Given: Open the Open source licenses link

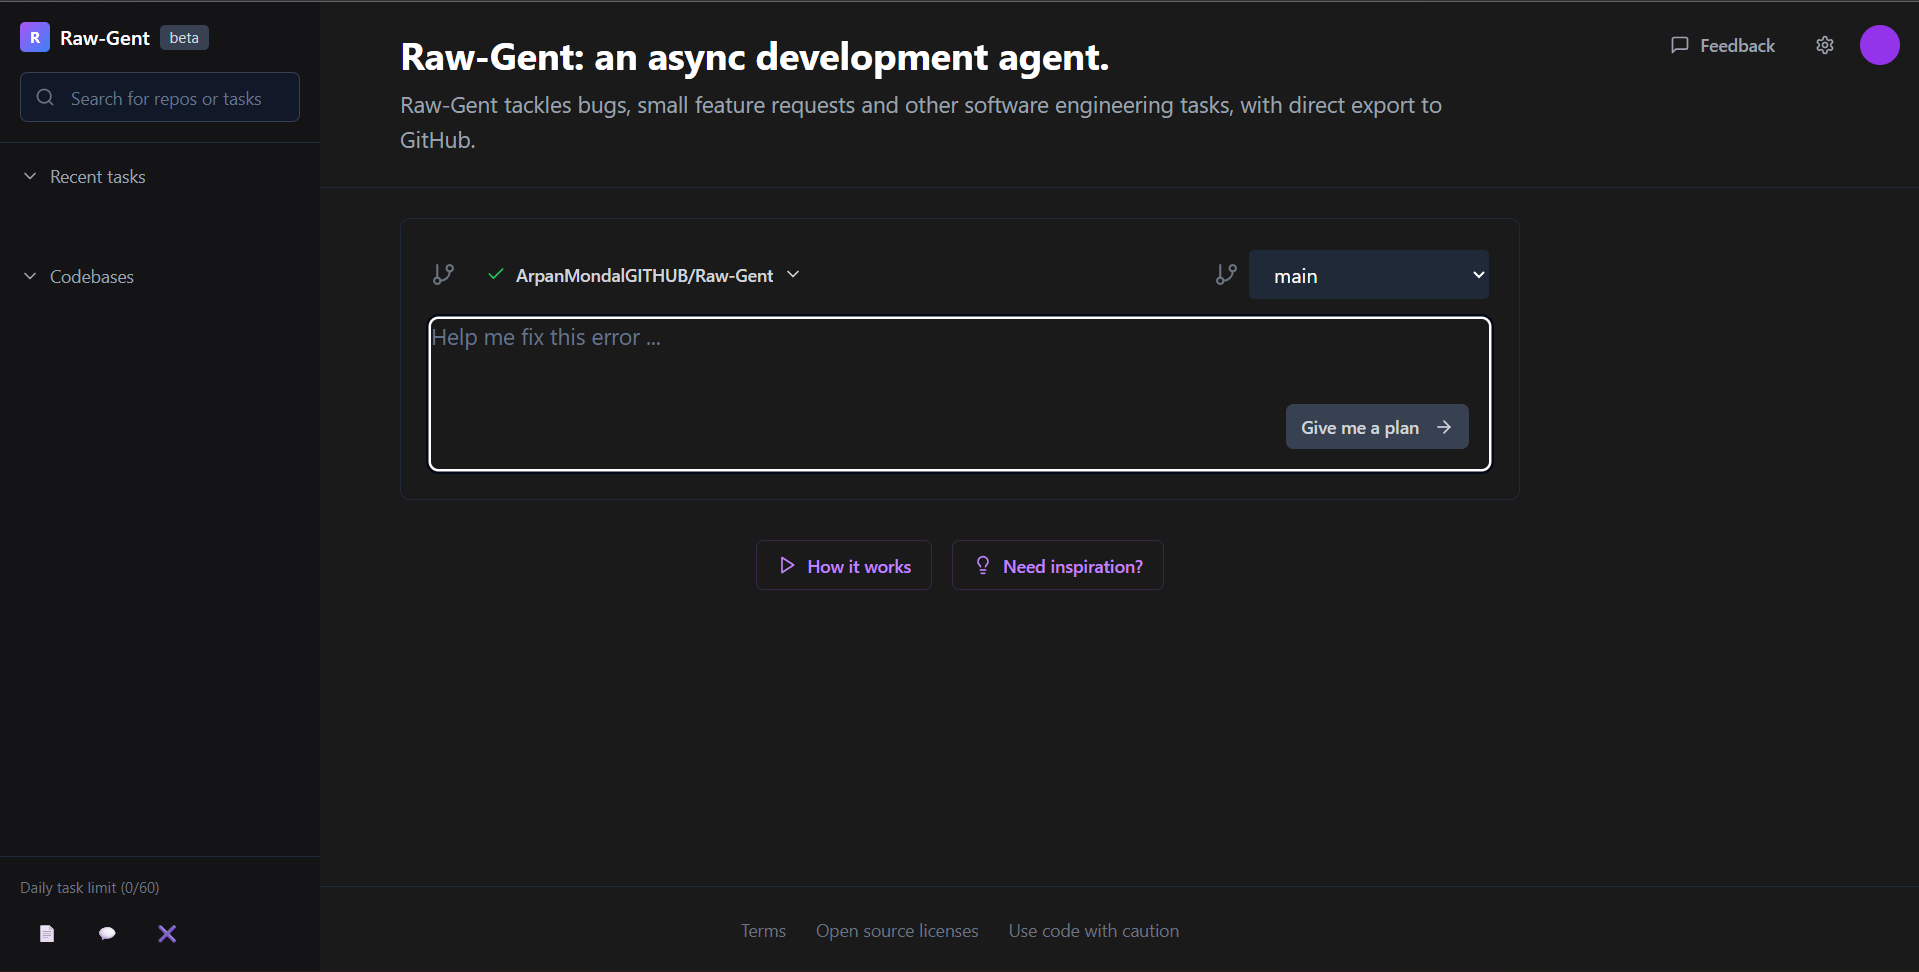Looking at the screenshot, I should pos(897,931).
